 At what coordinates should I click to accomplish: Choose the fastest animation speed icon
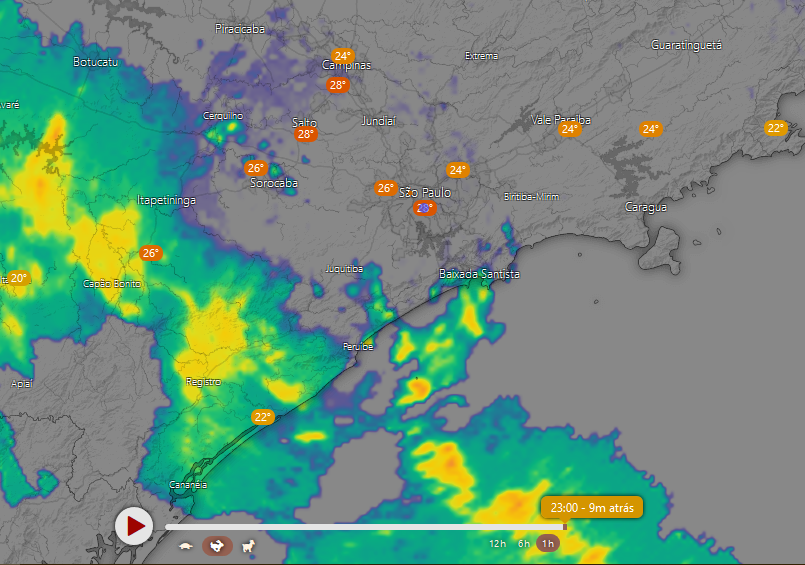(x=248, y=546)
